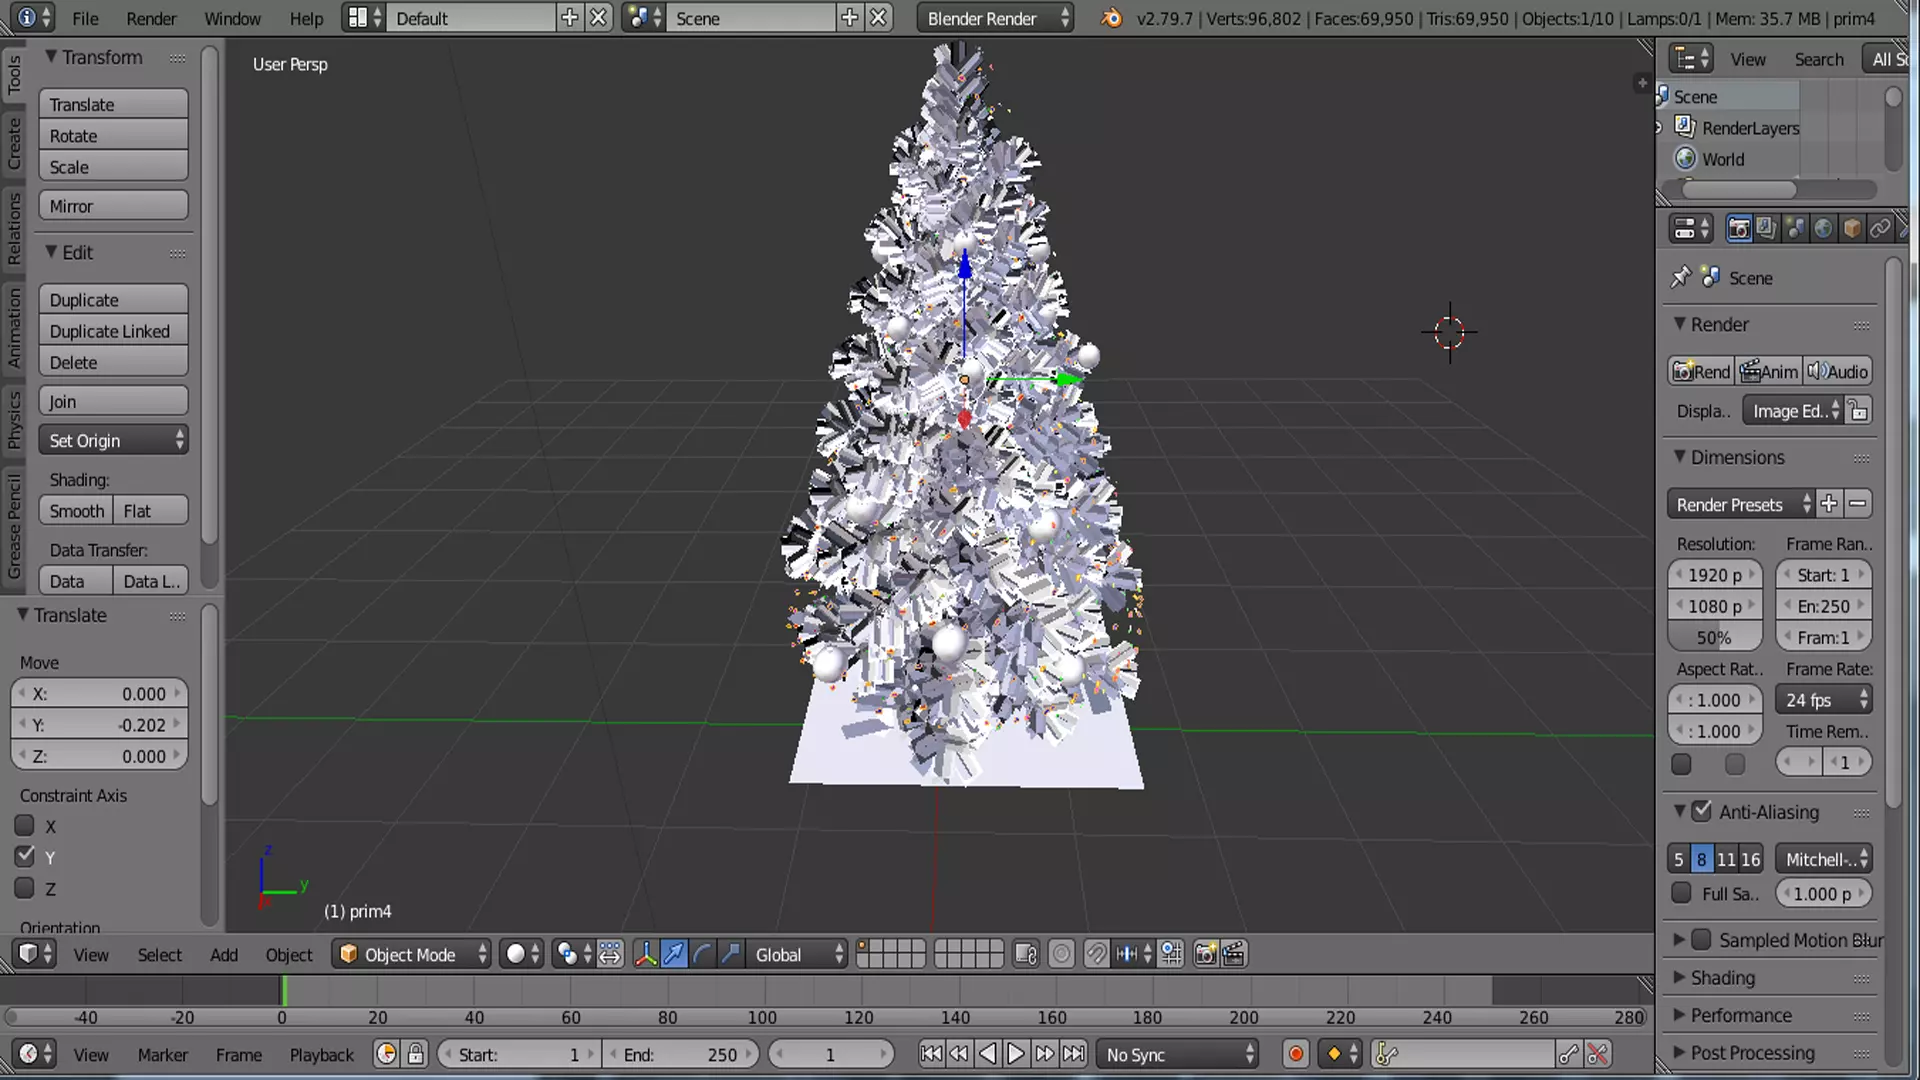Click the 50% resolution percentage slider

click(1714, 637)
